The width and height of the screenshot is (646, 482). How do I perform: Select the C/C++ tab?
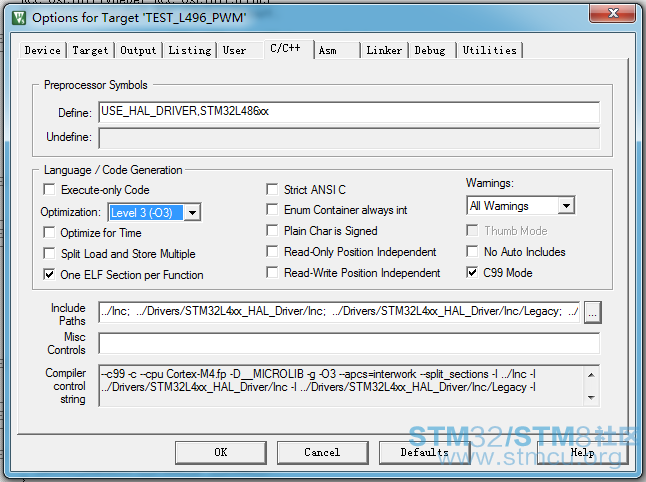pos(288,49)
